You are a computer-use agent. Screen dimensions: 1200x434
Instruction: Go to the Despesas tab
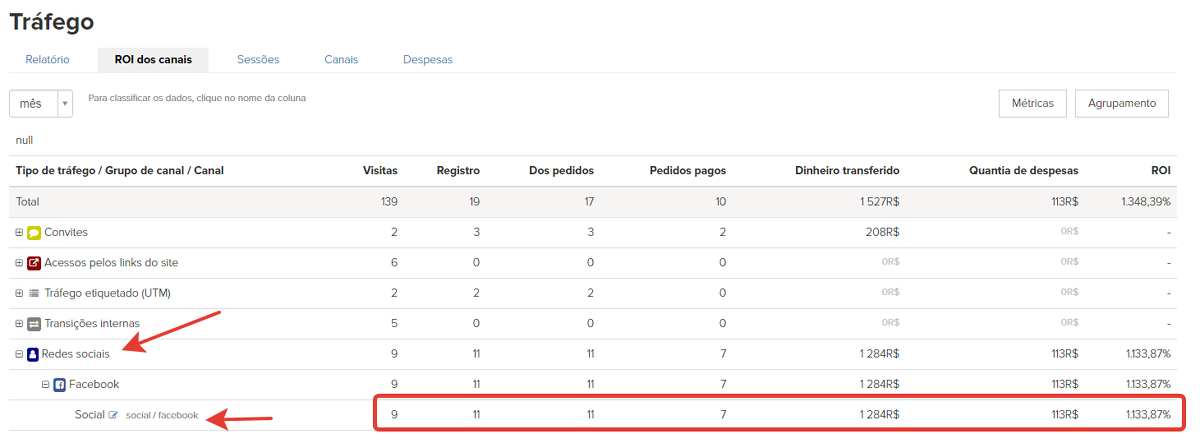pos(427,60)
